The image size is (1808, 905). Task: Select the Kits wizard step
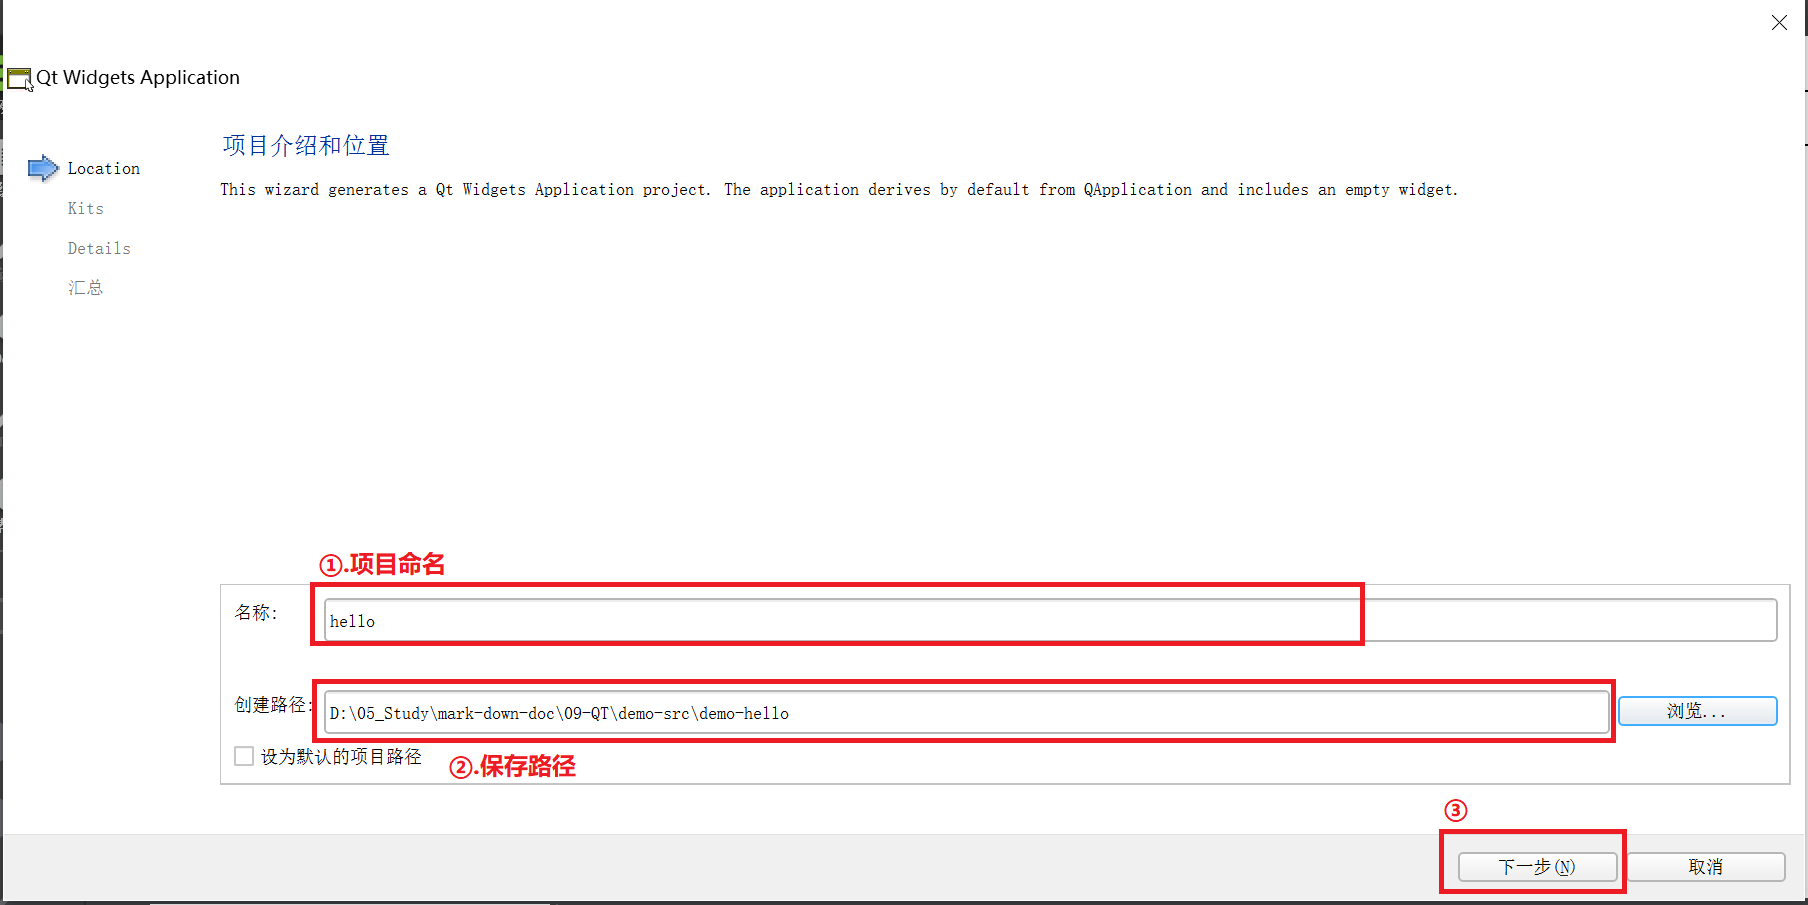[x=86, y=208]
